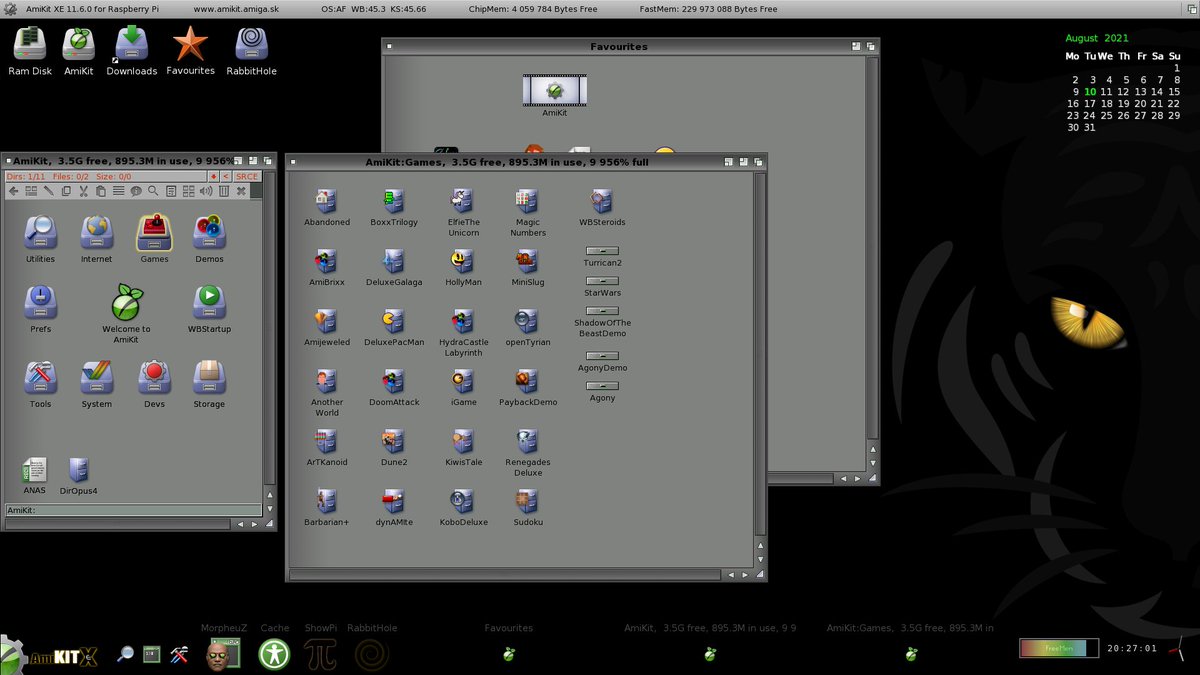Open Welcome to AmiKit apple icon
Viewport: 1200px width, 675px height.
(126, 314)
